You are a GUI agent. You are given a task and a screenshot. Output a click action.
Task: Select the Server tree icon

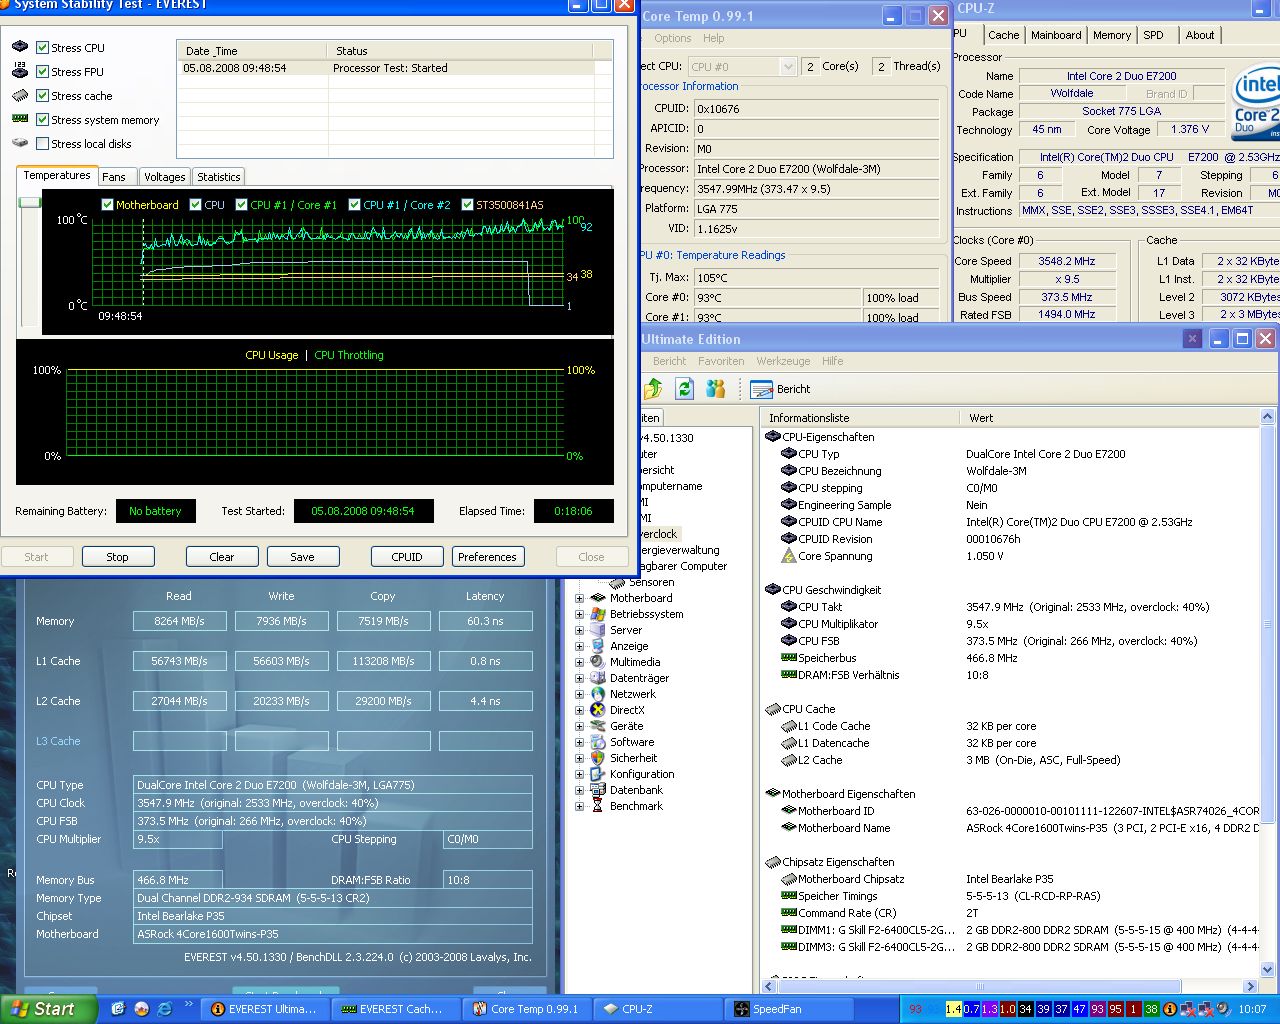tap(597, 630)
